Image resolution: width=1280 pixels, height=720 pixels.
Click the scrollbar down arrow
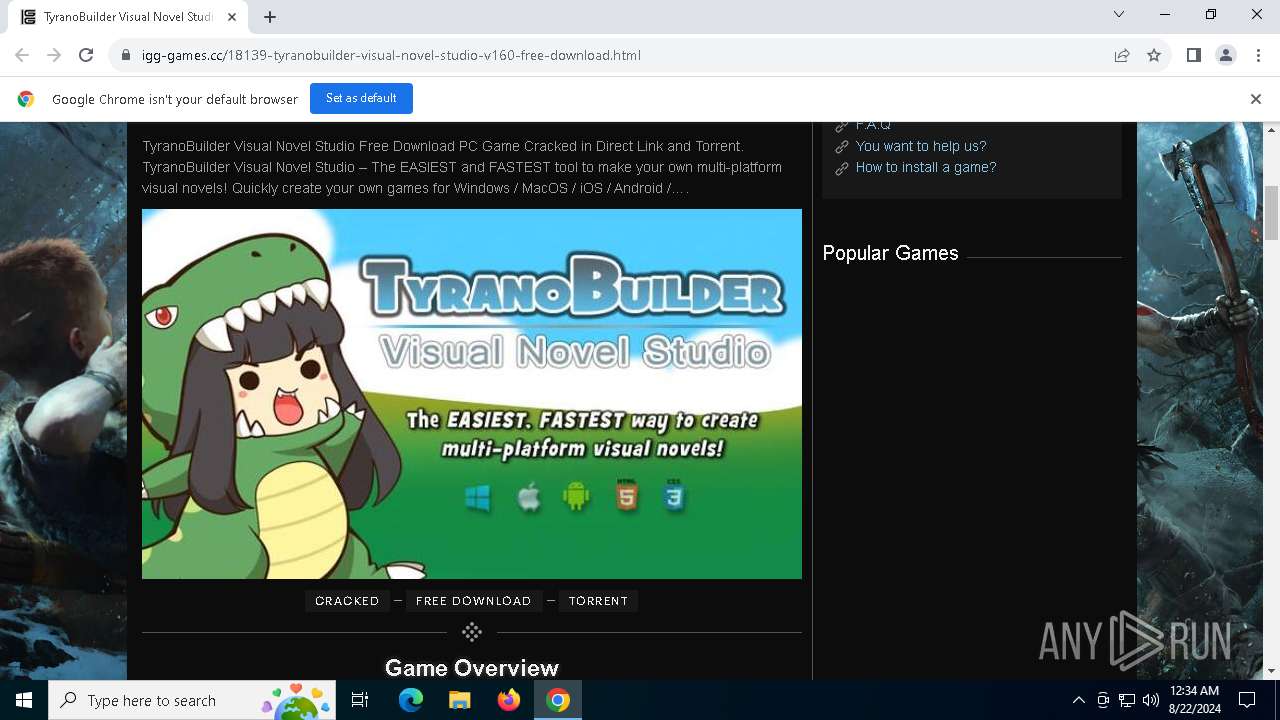[1272, 671]
